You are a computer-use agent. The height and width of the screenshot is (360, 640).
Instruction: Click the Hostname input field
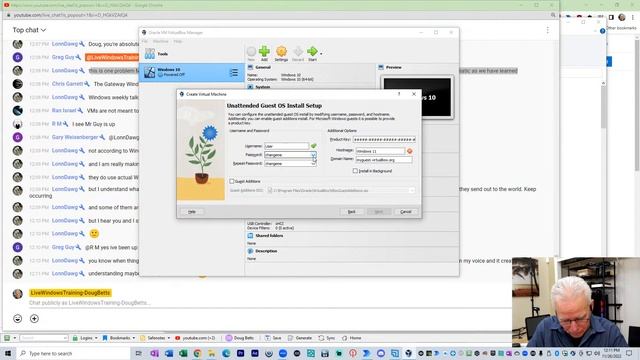coord(380,151)
